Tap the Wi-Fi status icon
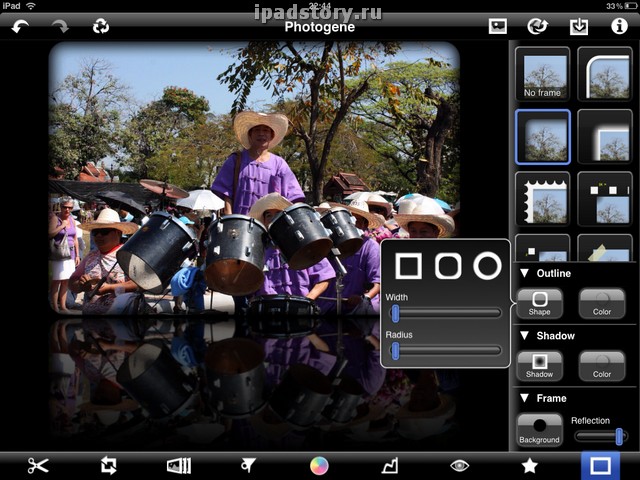This screenshot has height=480, width=640. [31, 6]
